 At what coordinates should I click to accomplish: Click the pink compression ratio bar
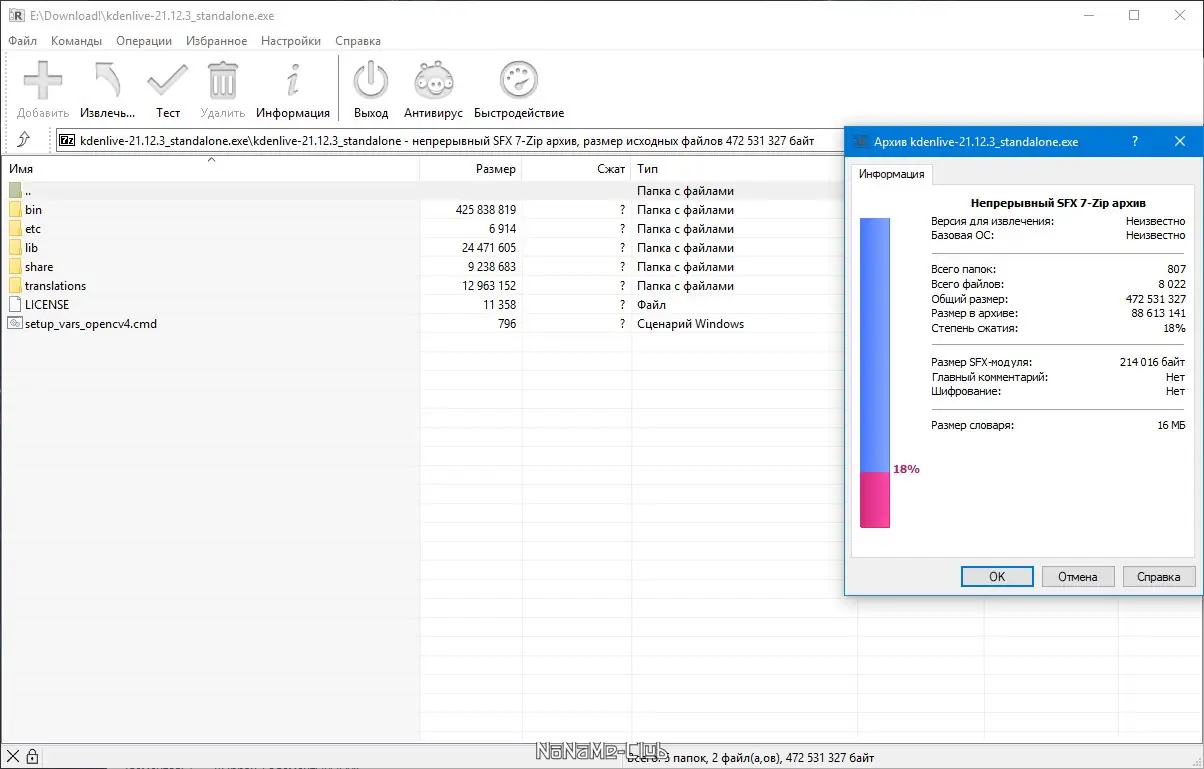[875, 500]
